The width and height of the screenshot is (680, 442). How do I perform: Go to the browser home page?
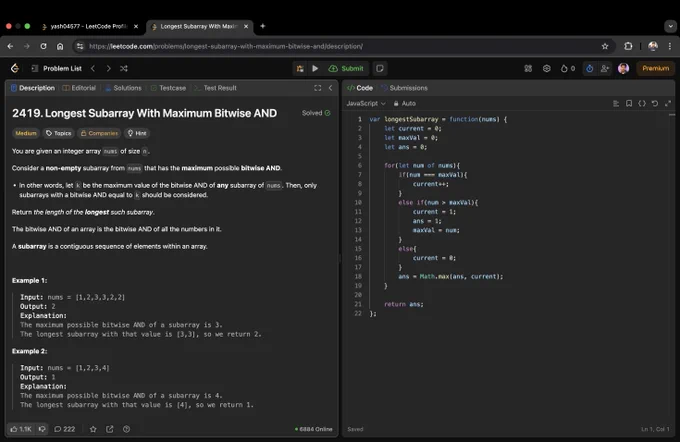click(x=60, y=46)
